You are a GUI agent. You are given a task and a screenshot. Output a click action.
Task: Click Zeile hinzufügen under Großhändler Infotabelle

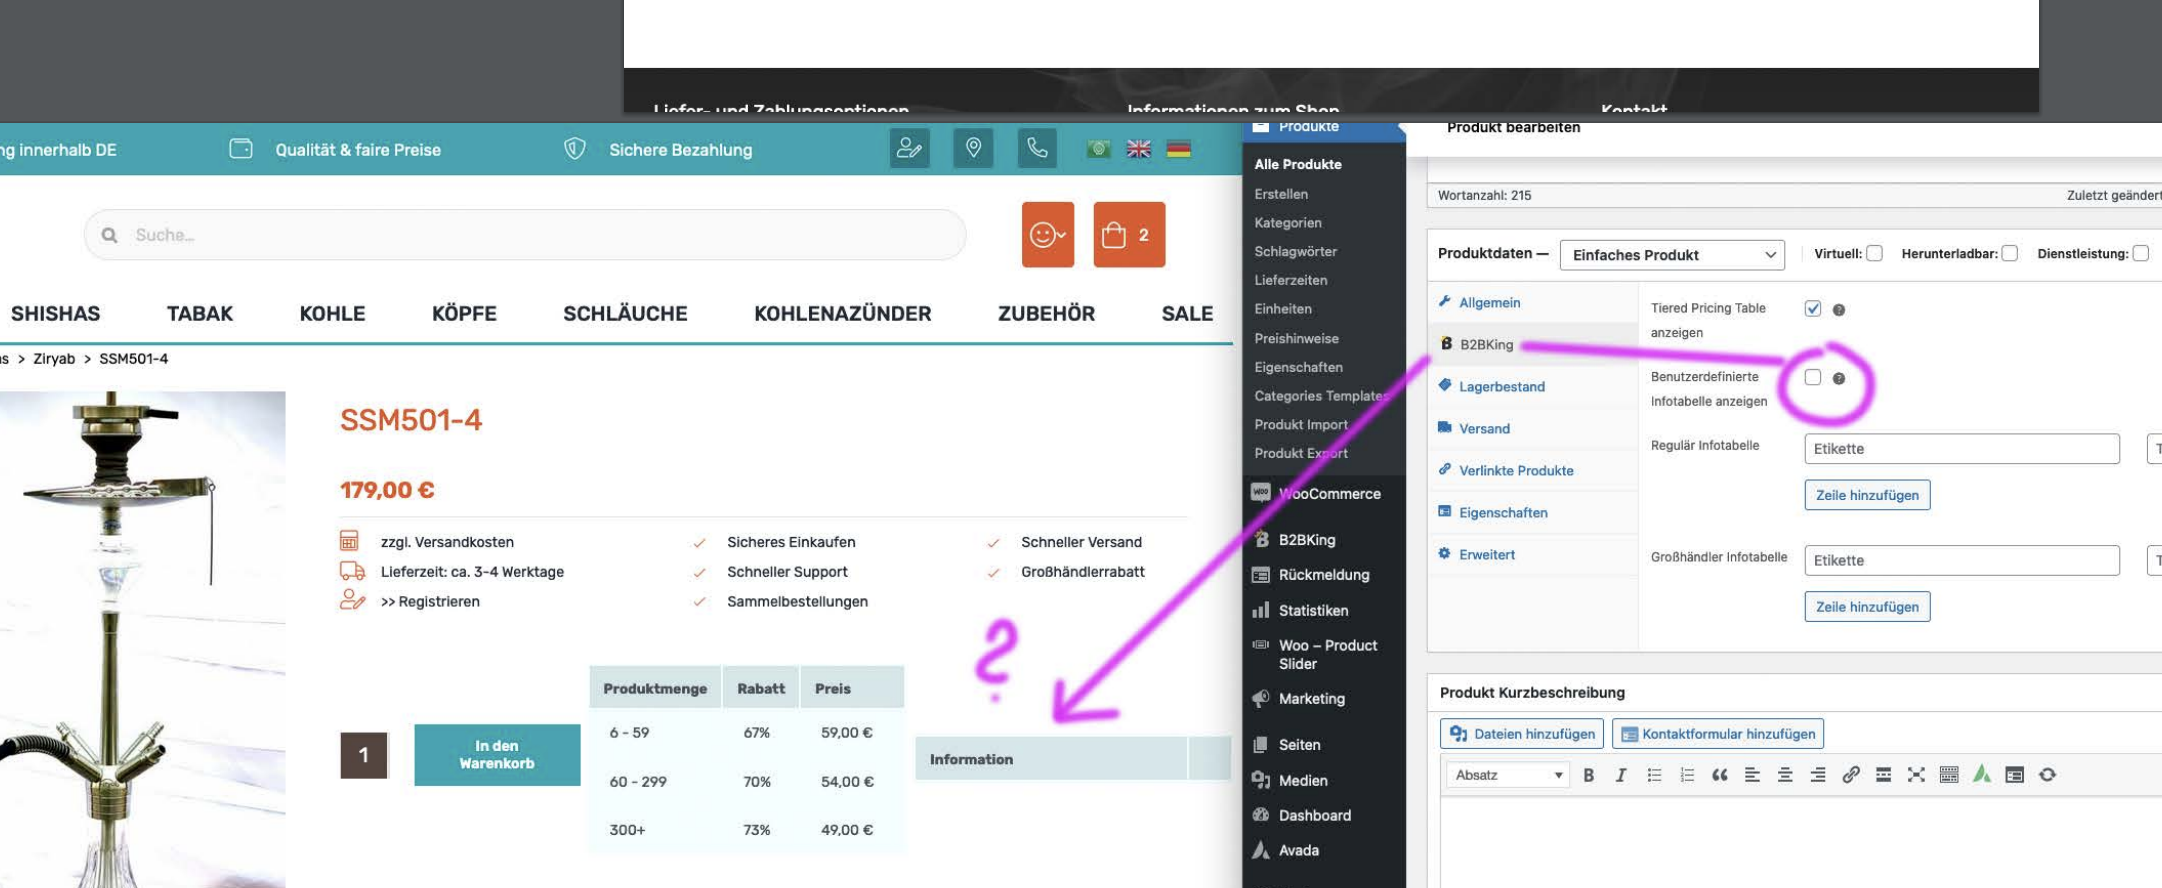[1867, 607]
